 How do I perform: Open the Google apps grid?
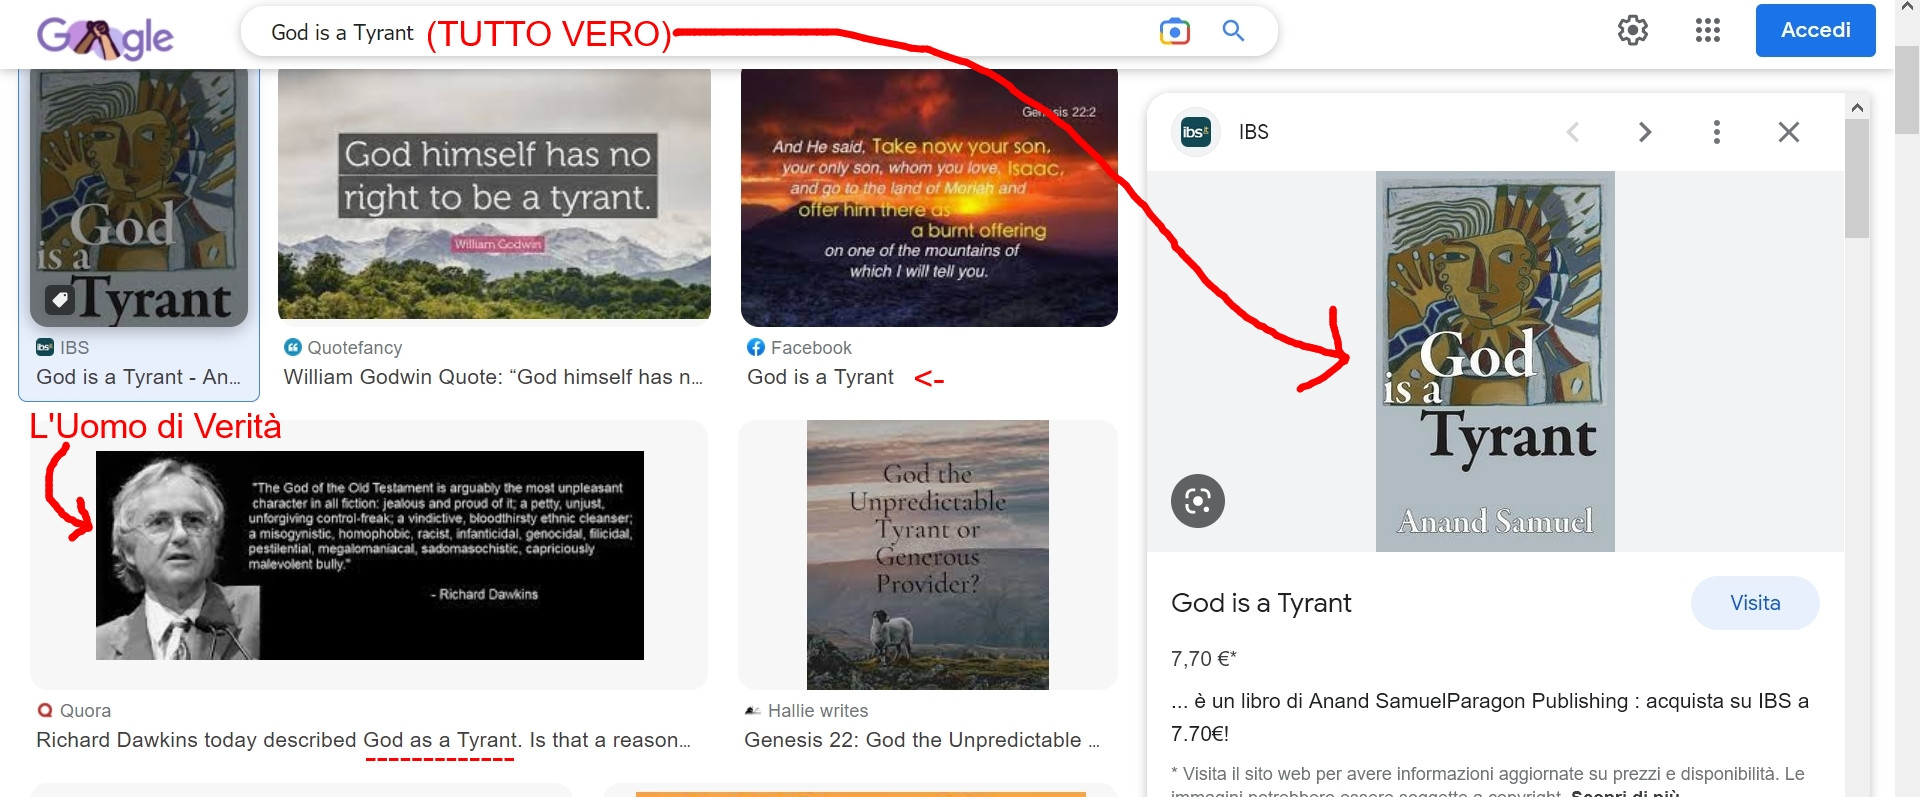pyautogui.click(x=1708, y=30)
